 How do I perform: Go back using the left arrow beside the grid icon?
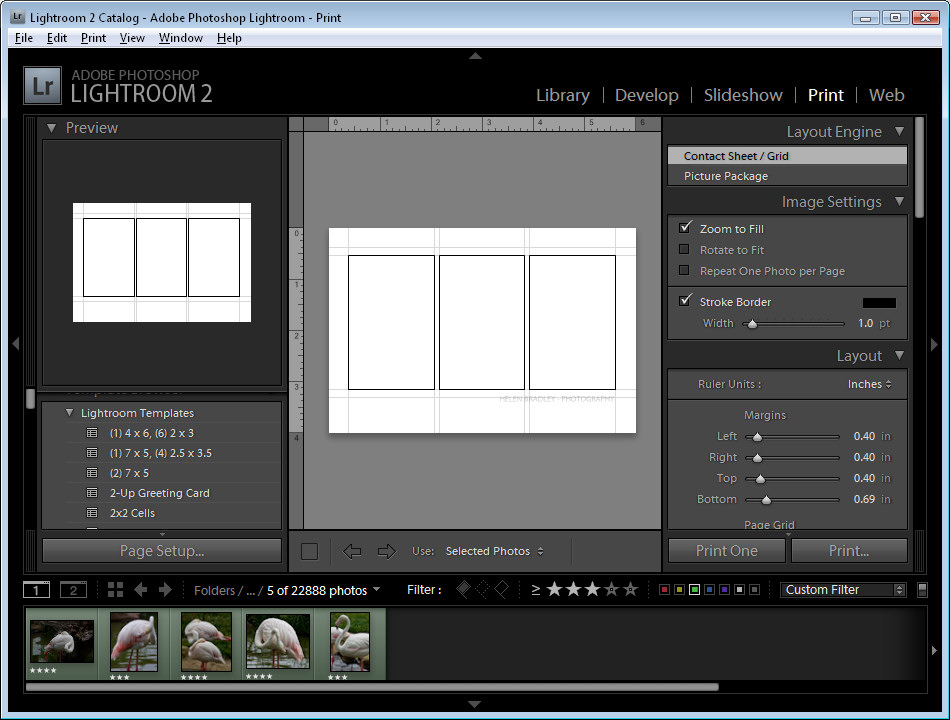(x=141, y=590)
